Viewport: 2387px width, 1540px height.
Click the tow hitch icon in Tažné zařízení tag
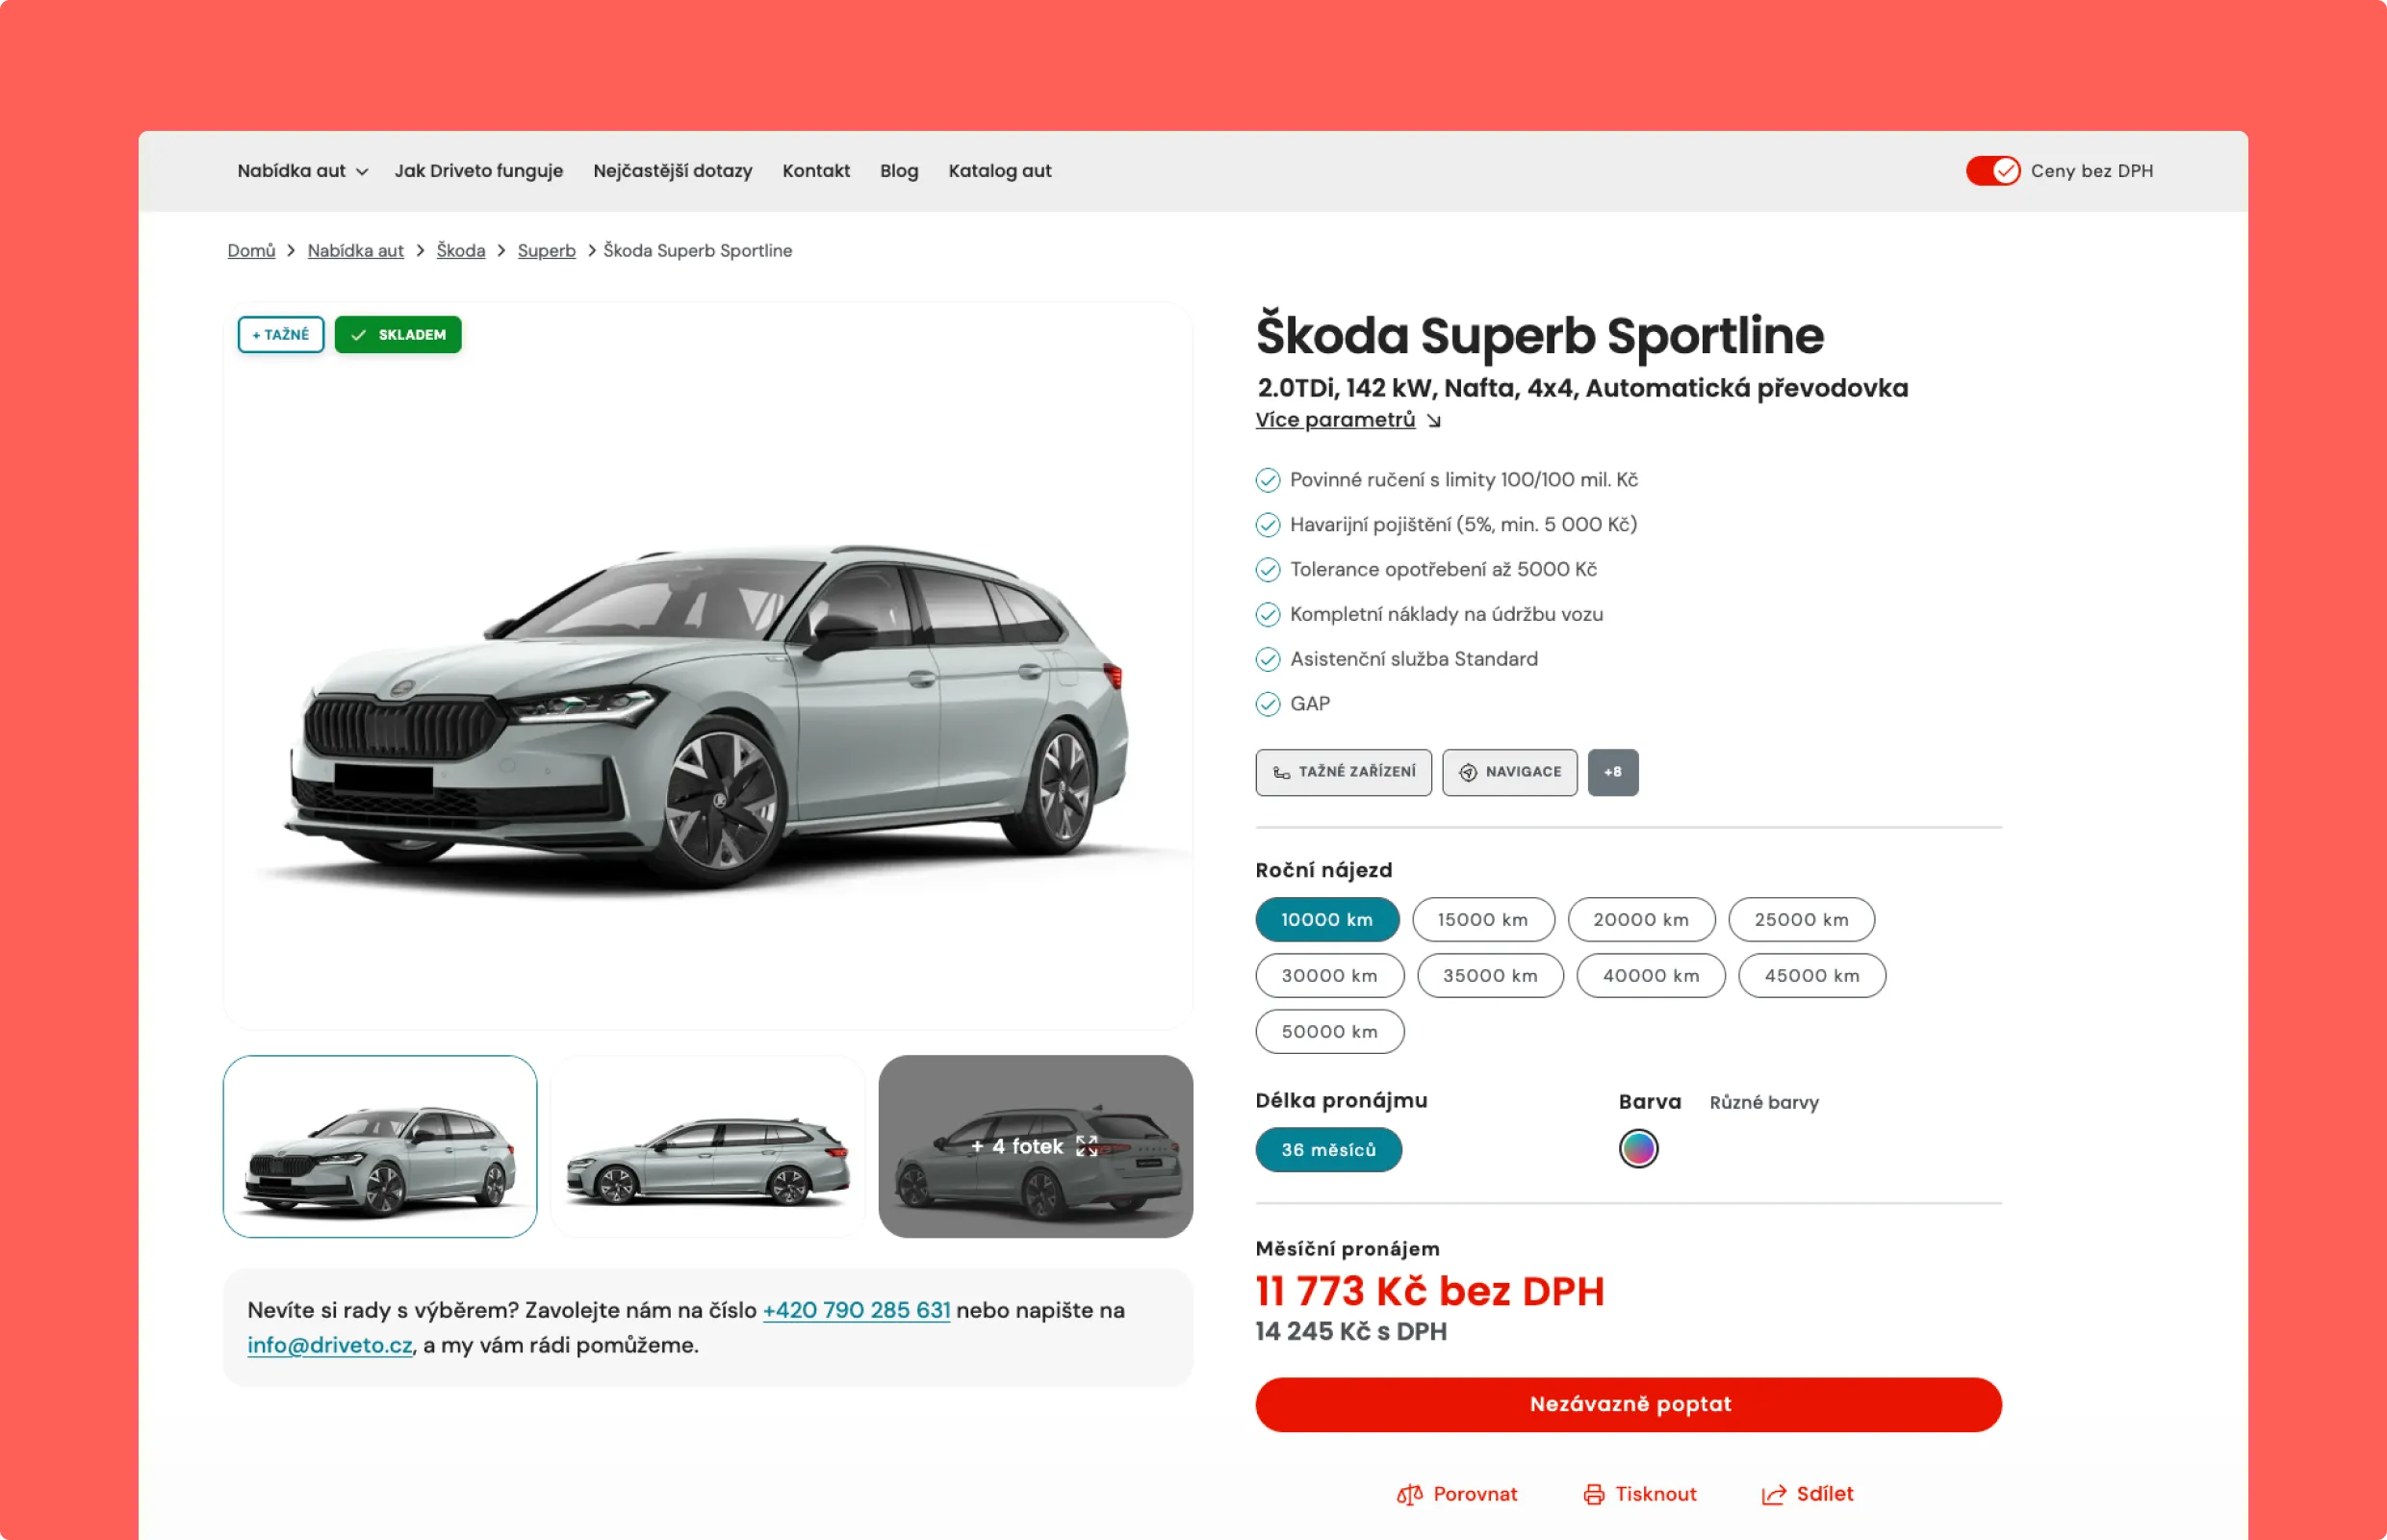(1281, 772)
